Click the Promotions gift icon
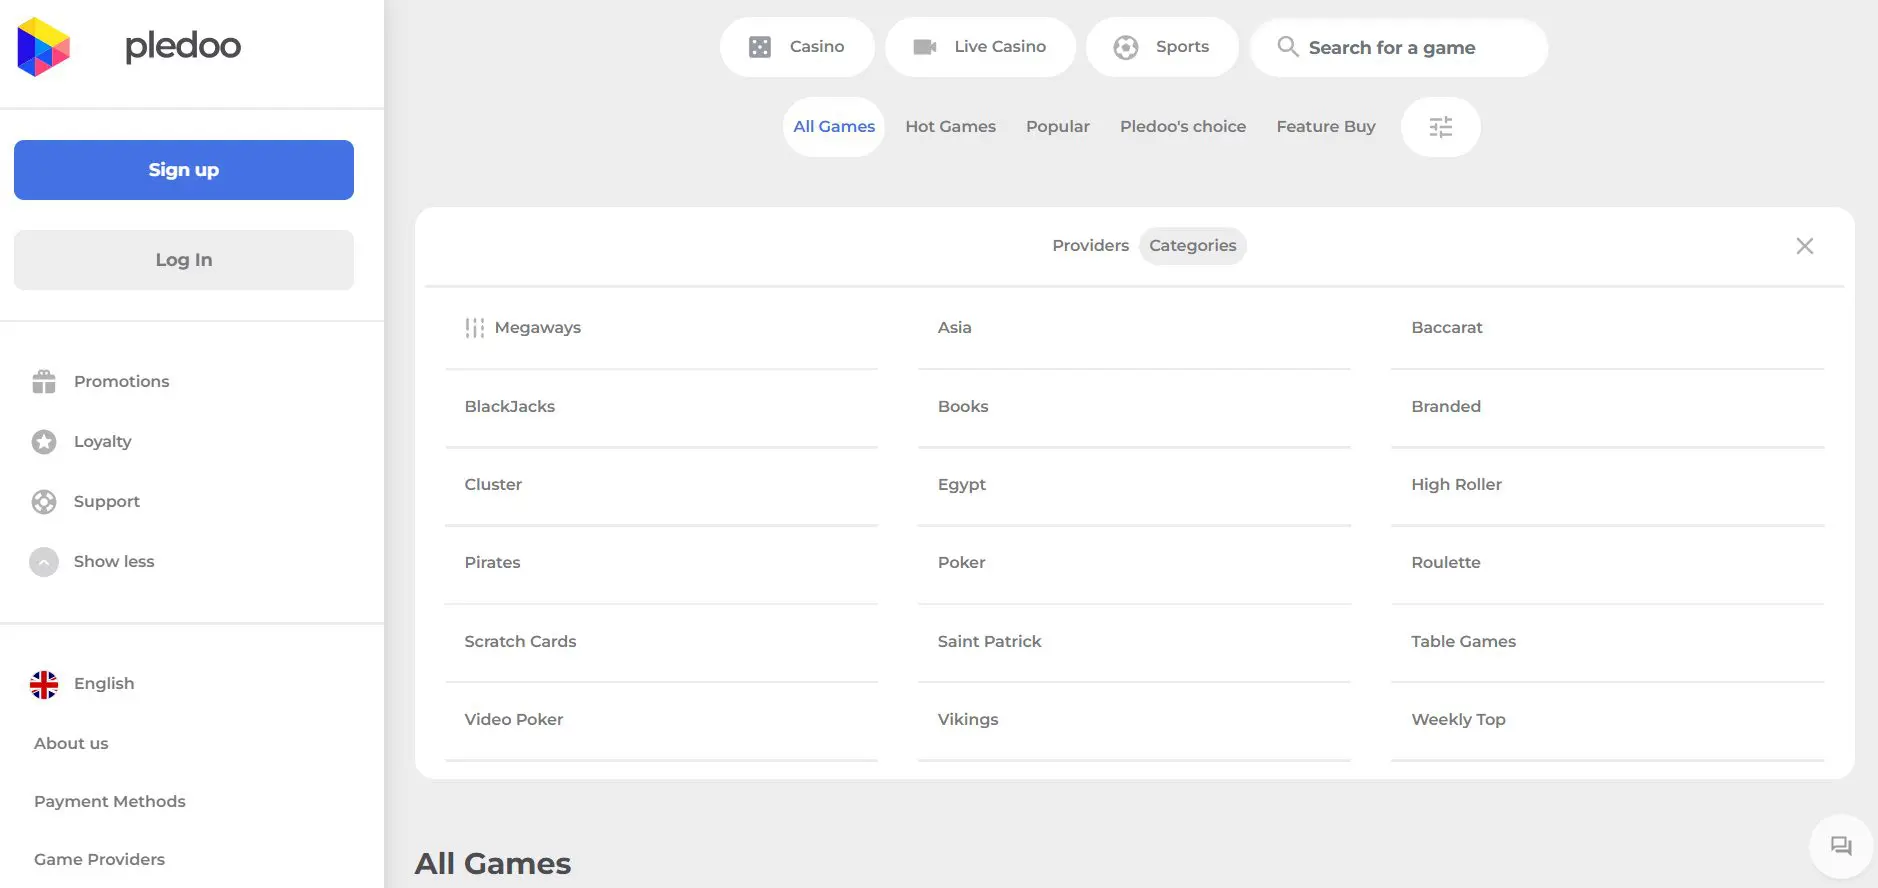 click(x=44, y=382)
